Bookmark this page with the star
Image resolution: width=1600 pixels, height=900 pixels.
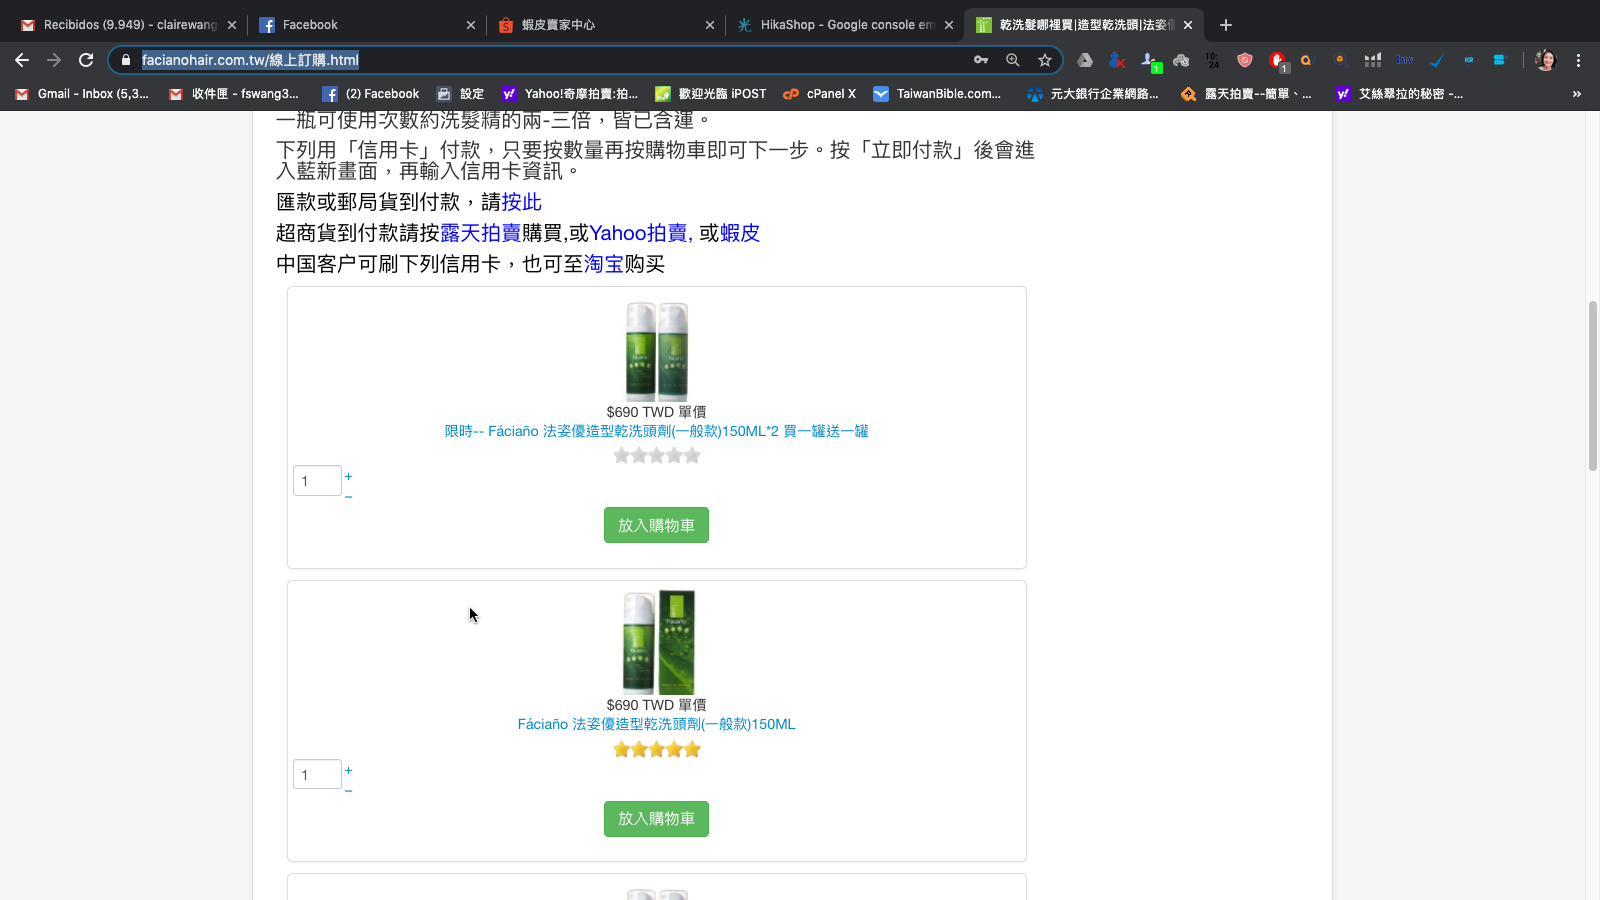[x=1045, y=60]
